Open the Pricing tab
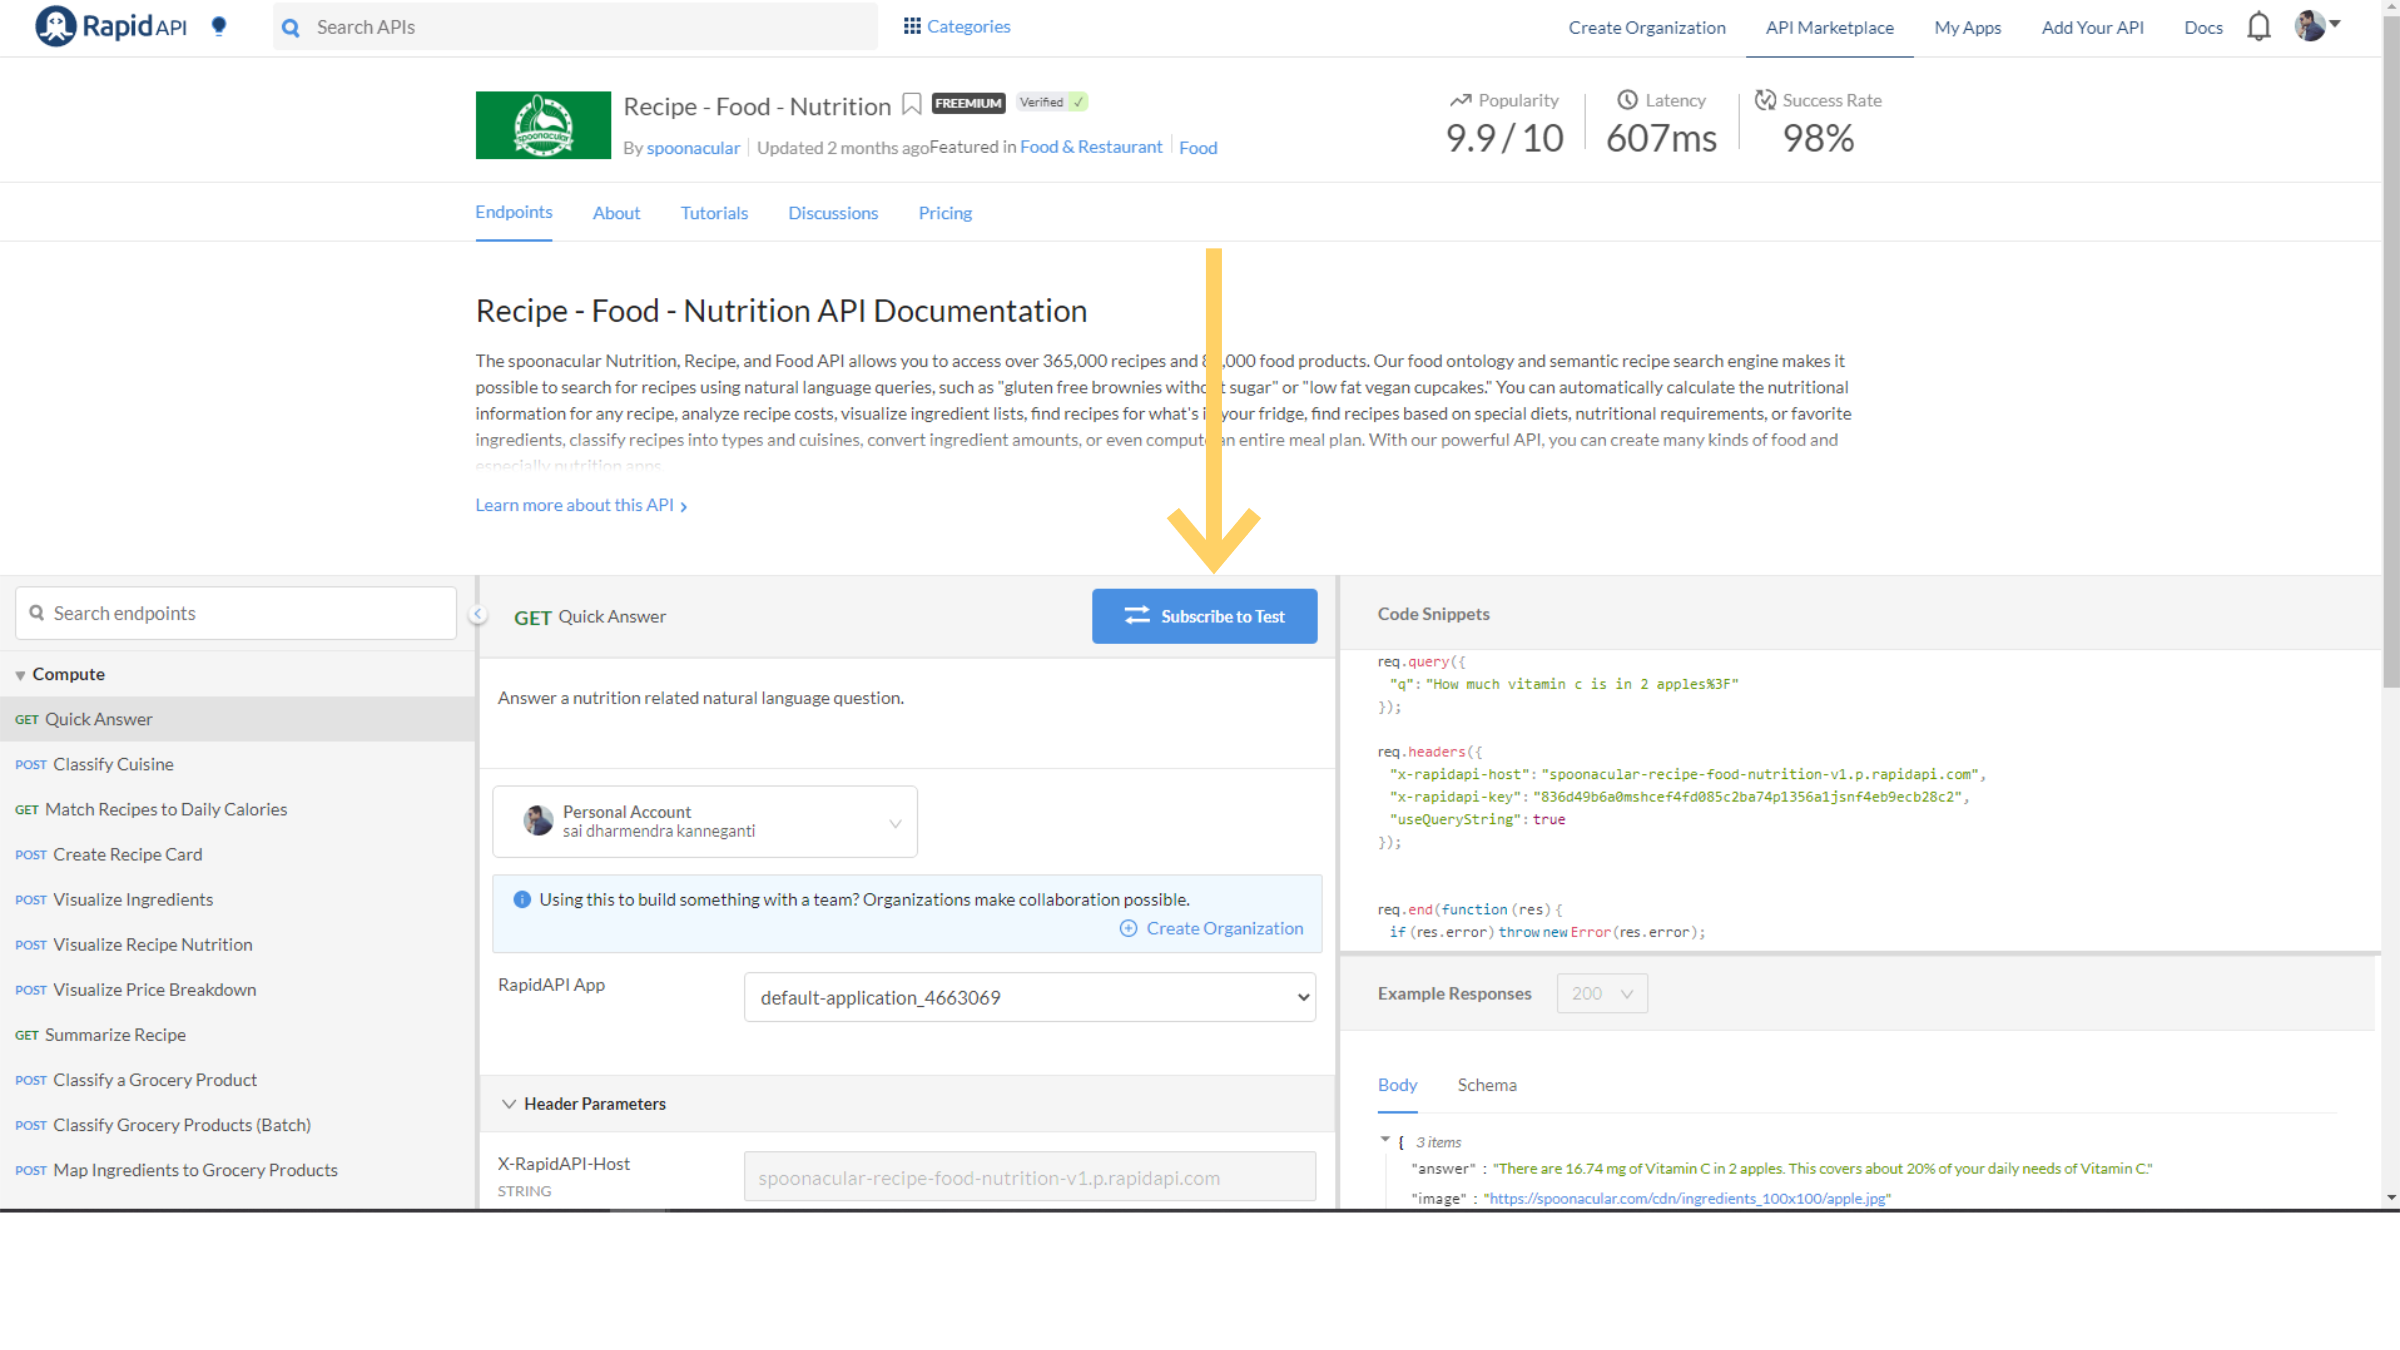Image resolution: width=2400 pixels, height=1350 pixels. tap(945, 213)
